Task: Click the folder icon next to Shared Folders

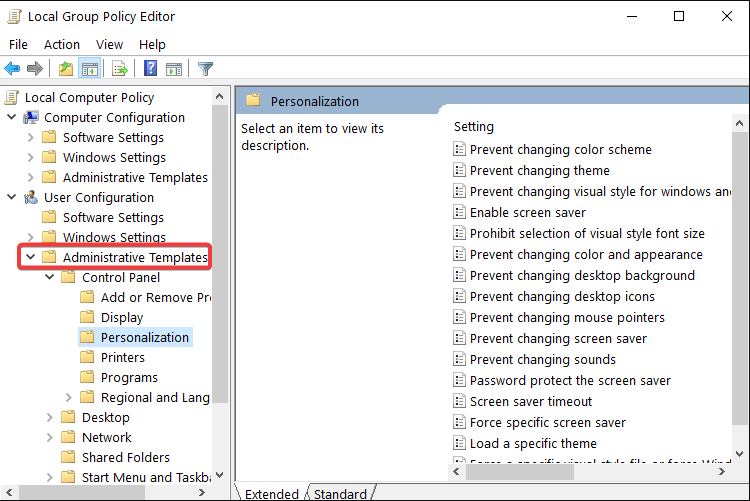Action: pos(68,457)
